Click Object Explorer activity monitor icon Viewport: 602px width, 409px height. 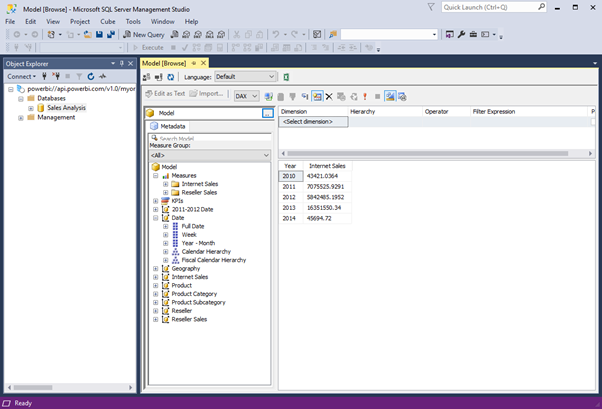(103, 76)
